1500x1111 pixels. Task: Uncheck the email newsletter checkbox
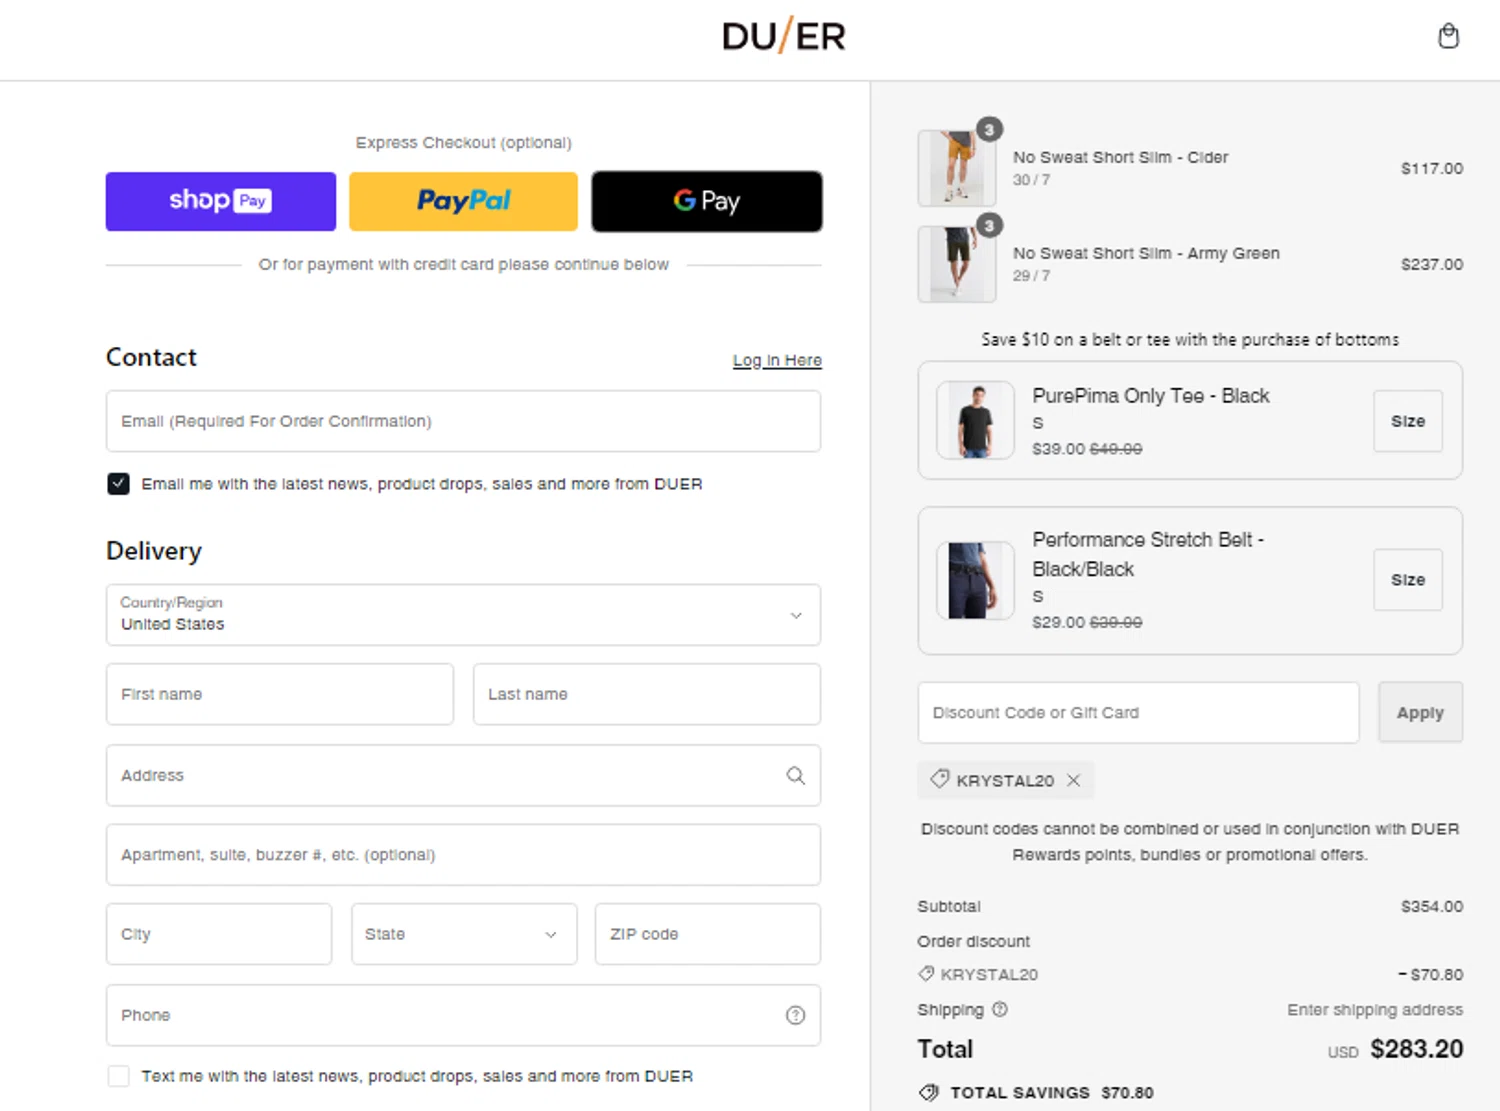[x=118, y=484]
